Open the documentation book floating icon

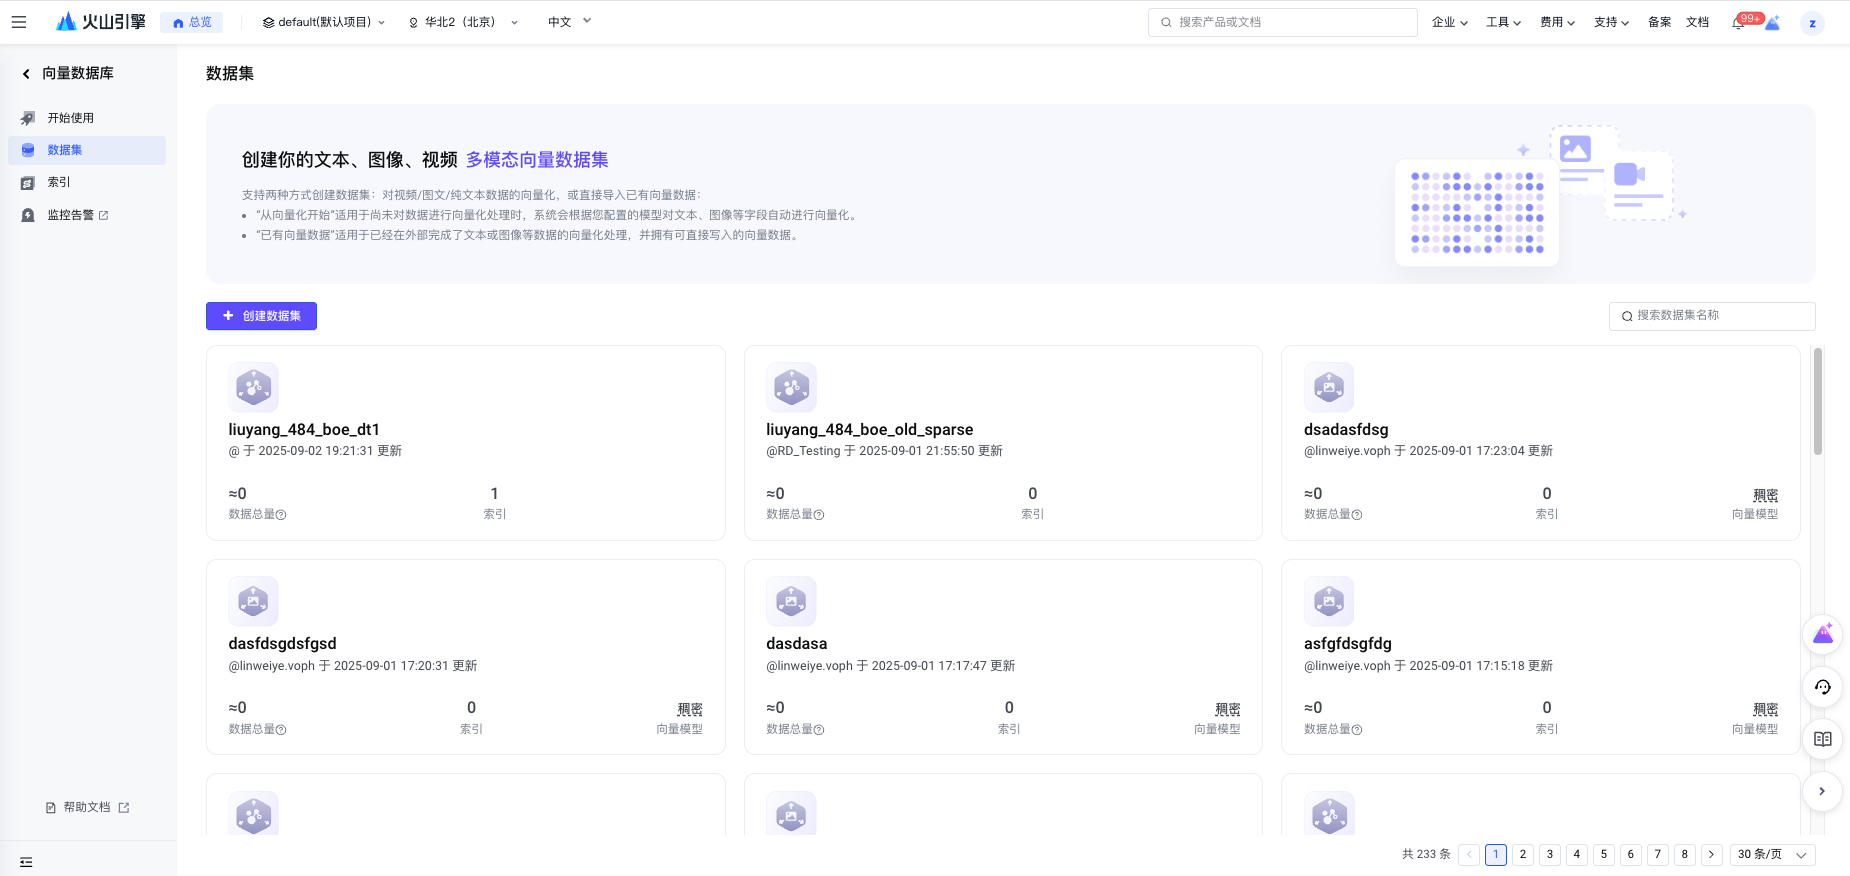1823,739
